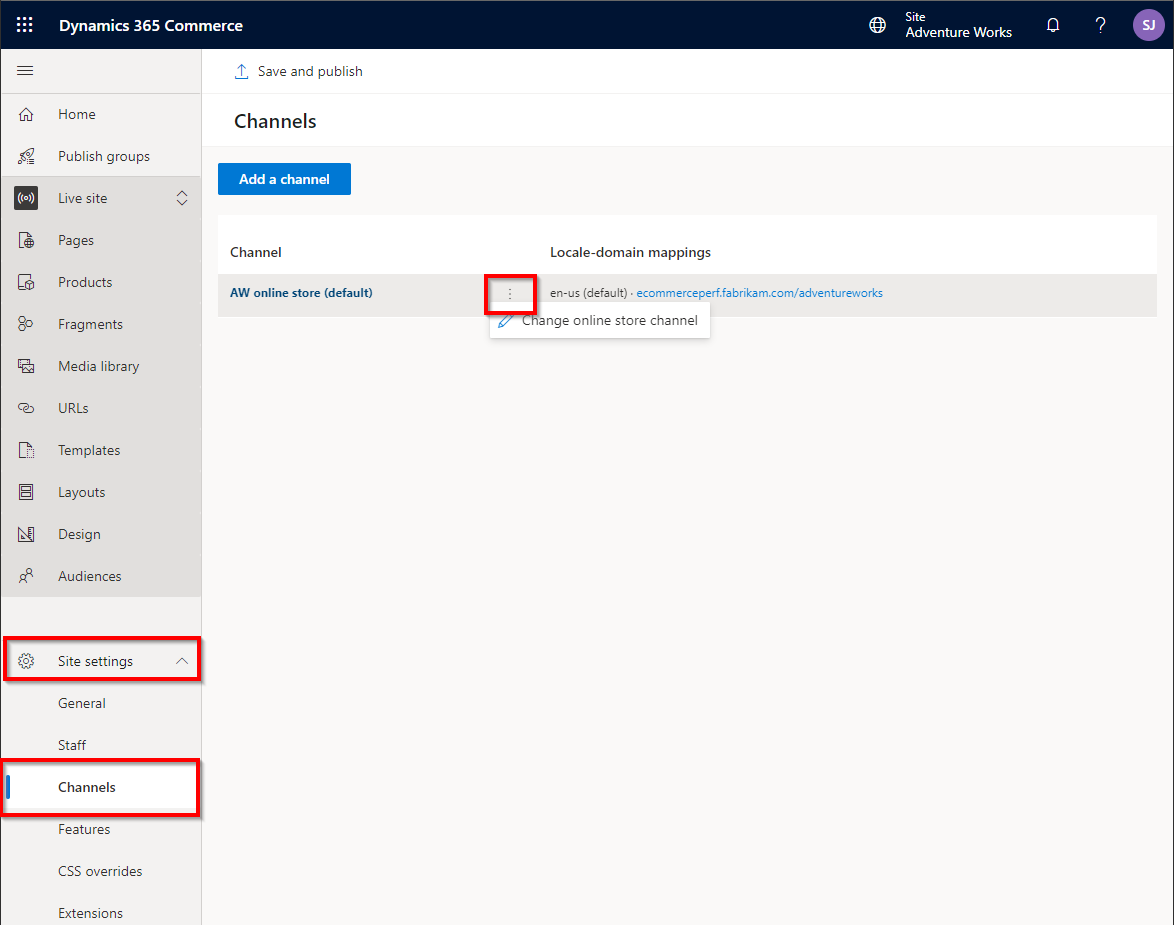
Task: Open the notifications bell icon
Action: pos(1052,24)
